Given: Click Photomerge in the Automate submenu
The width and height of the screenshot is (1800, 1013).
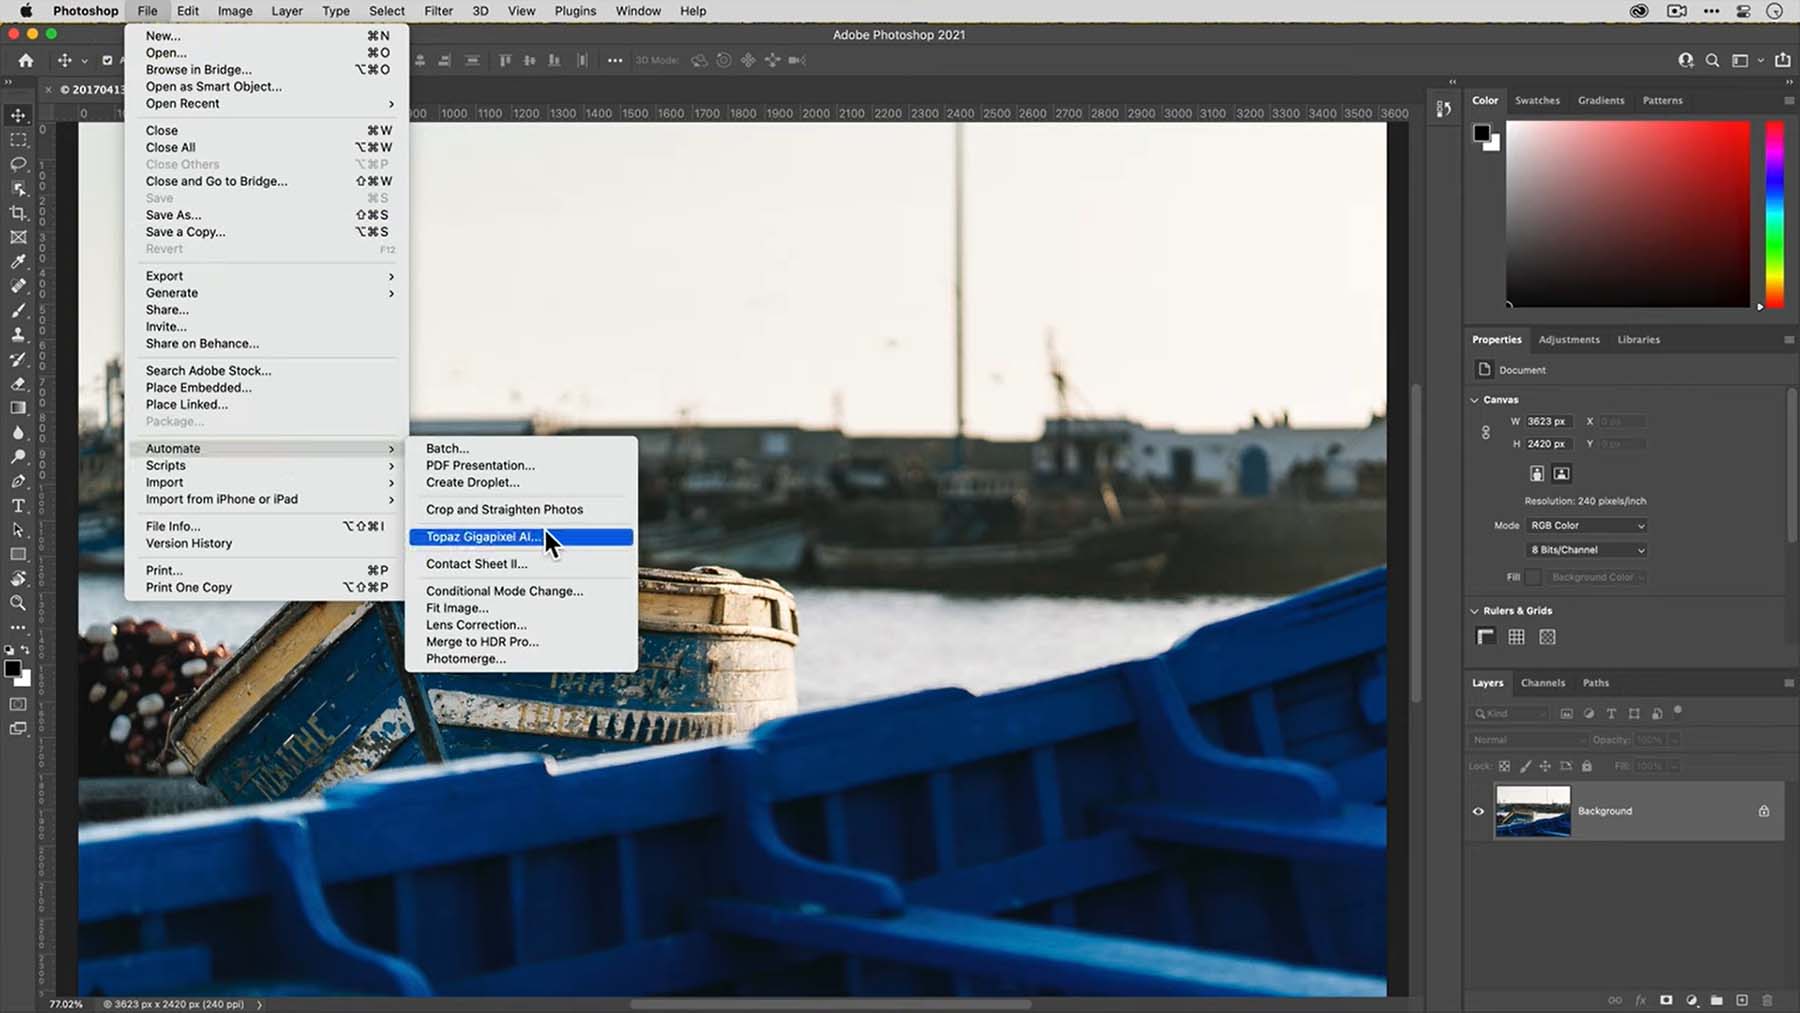Looking at the screenshot, I should [465, 659].
